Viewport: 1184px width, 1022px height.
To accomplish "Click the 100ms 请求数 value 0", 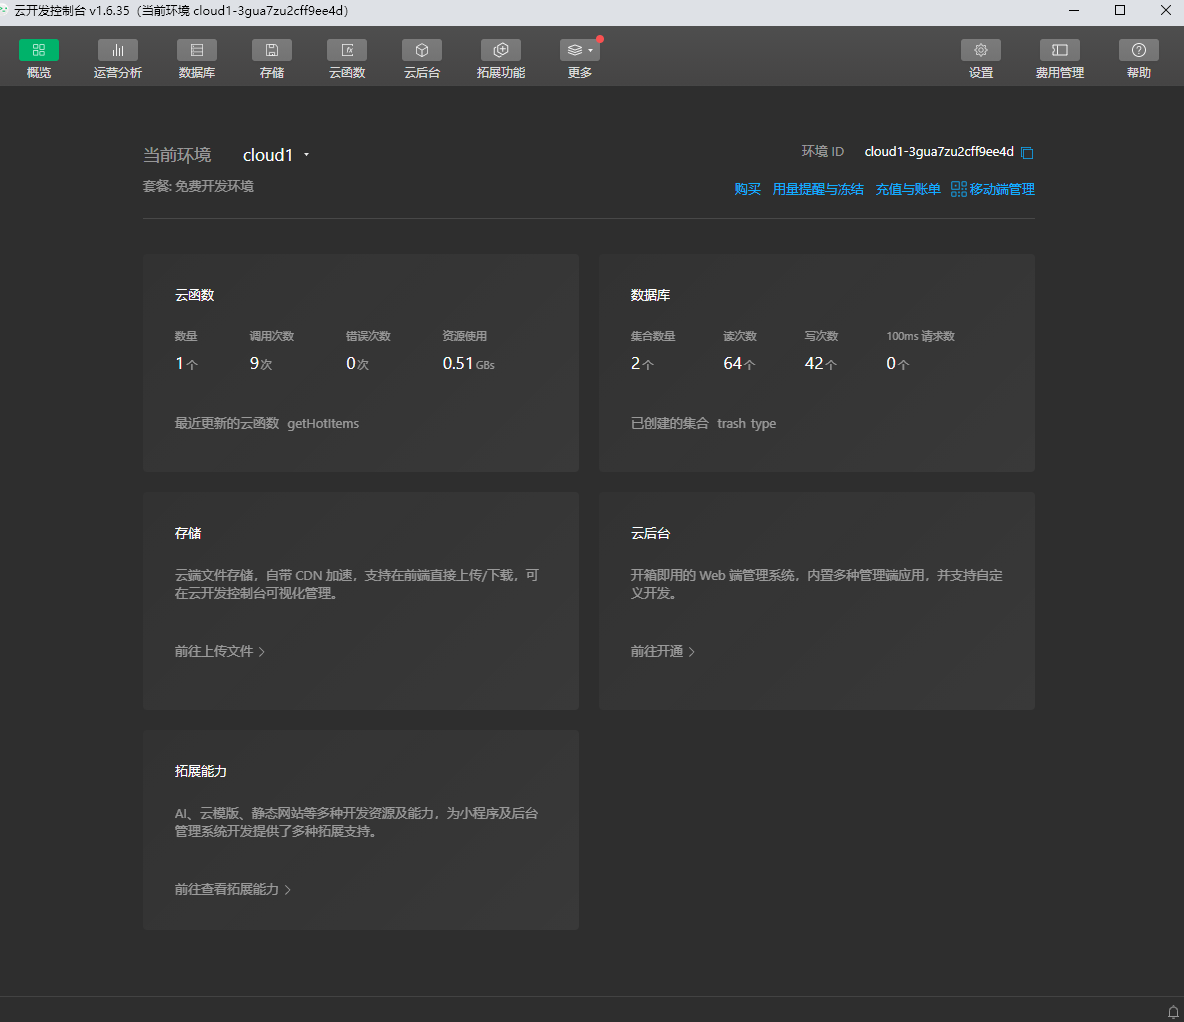I will tap(897, 363).
